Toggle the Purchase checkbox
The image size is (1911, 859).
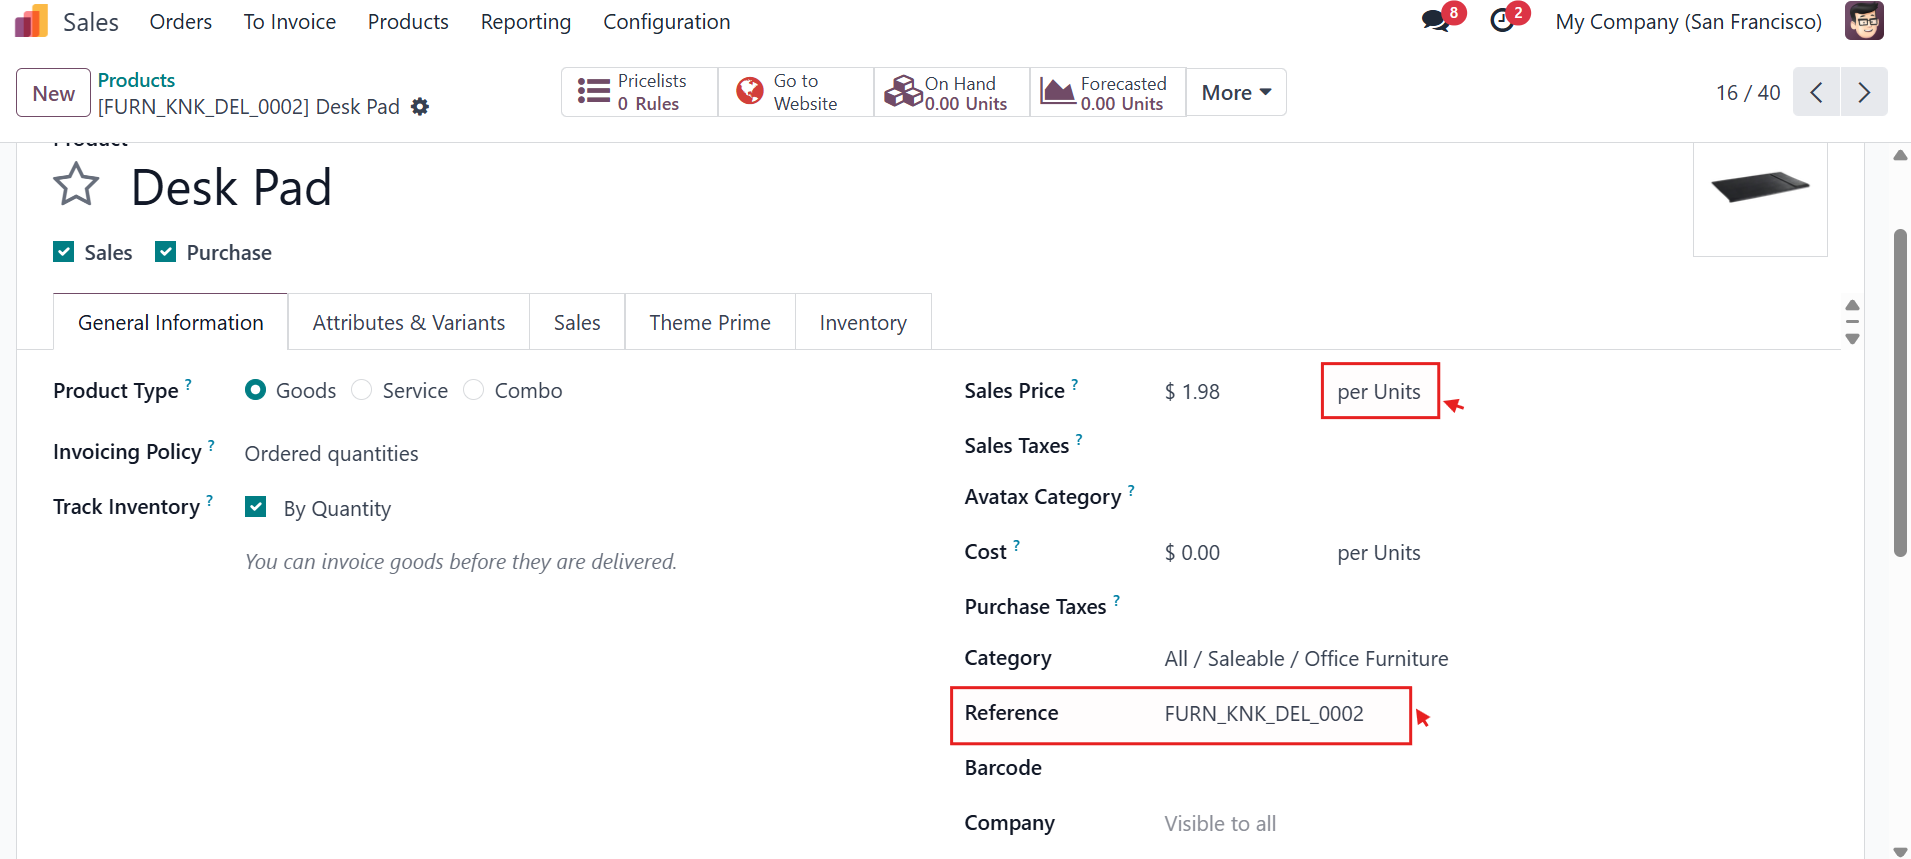click(166, 252)
